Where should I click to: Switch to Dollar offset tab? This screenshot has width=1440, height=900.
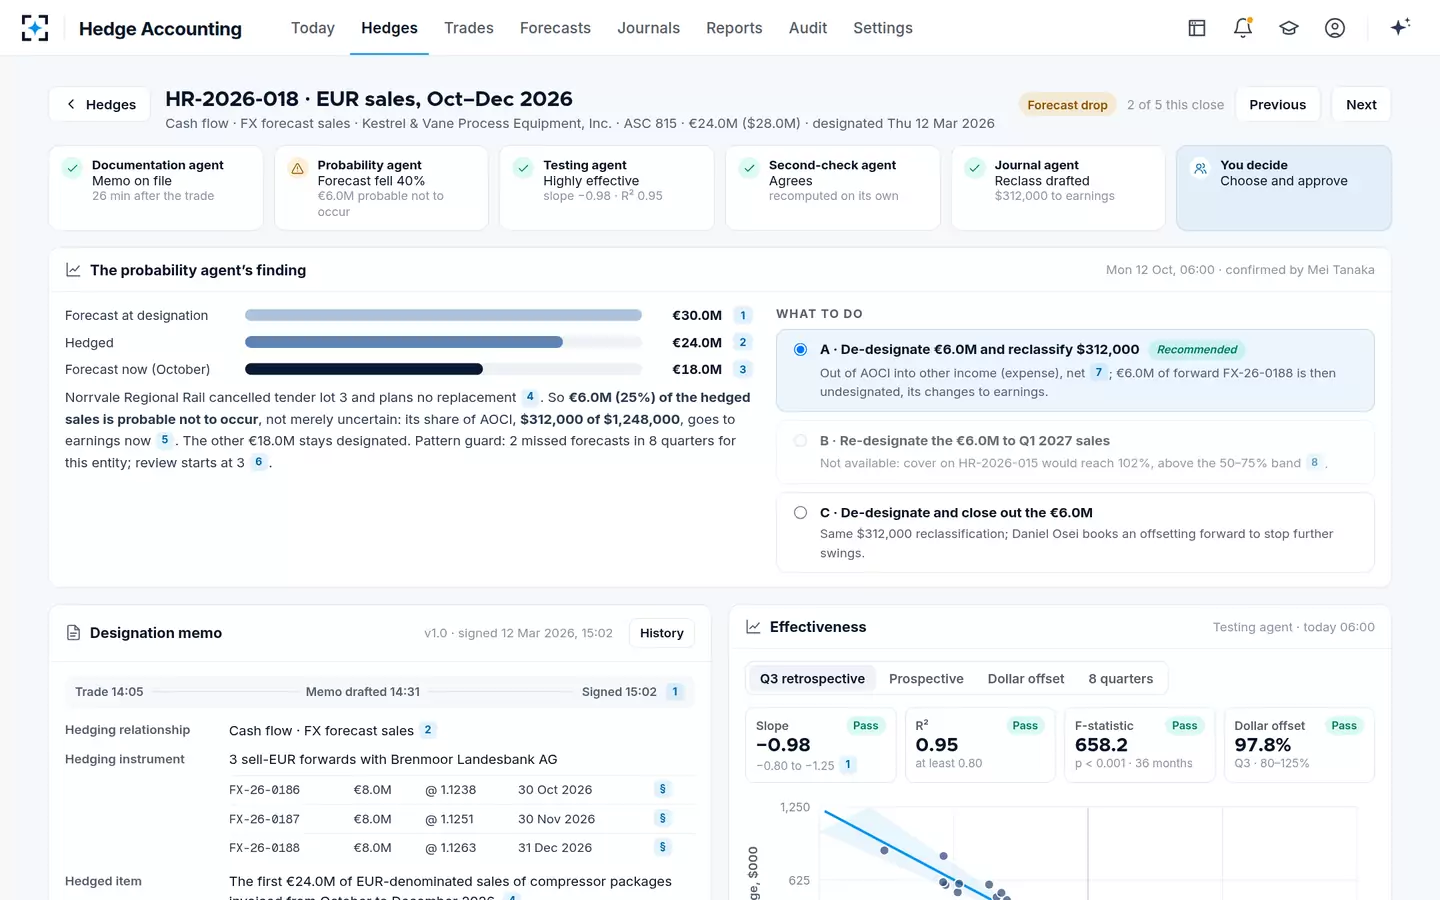[1026, 678]
